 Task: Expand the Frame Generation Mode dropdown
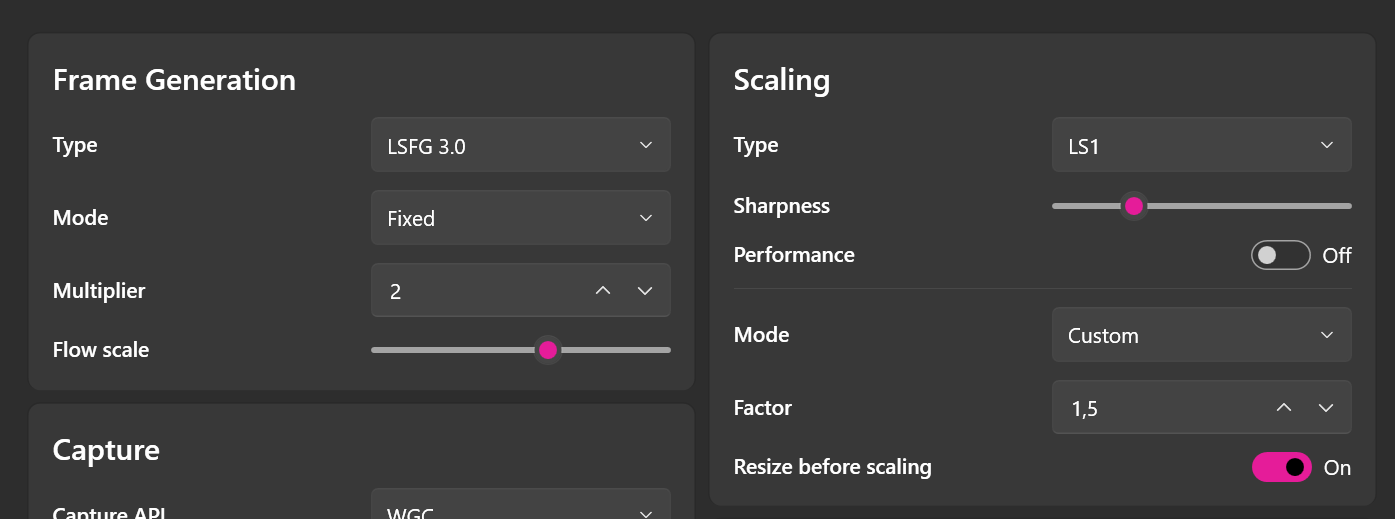tap(520, 218)
